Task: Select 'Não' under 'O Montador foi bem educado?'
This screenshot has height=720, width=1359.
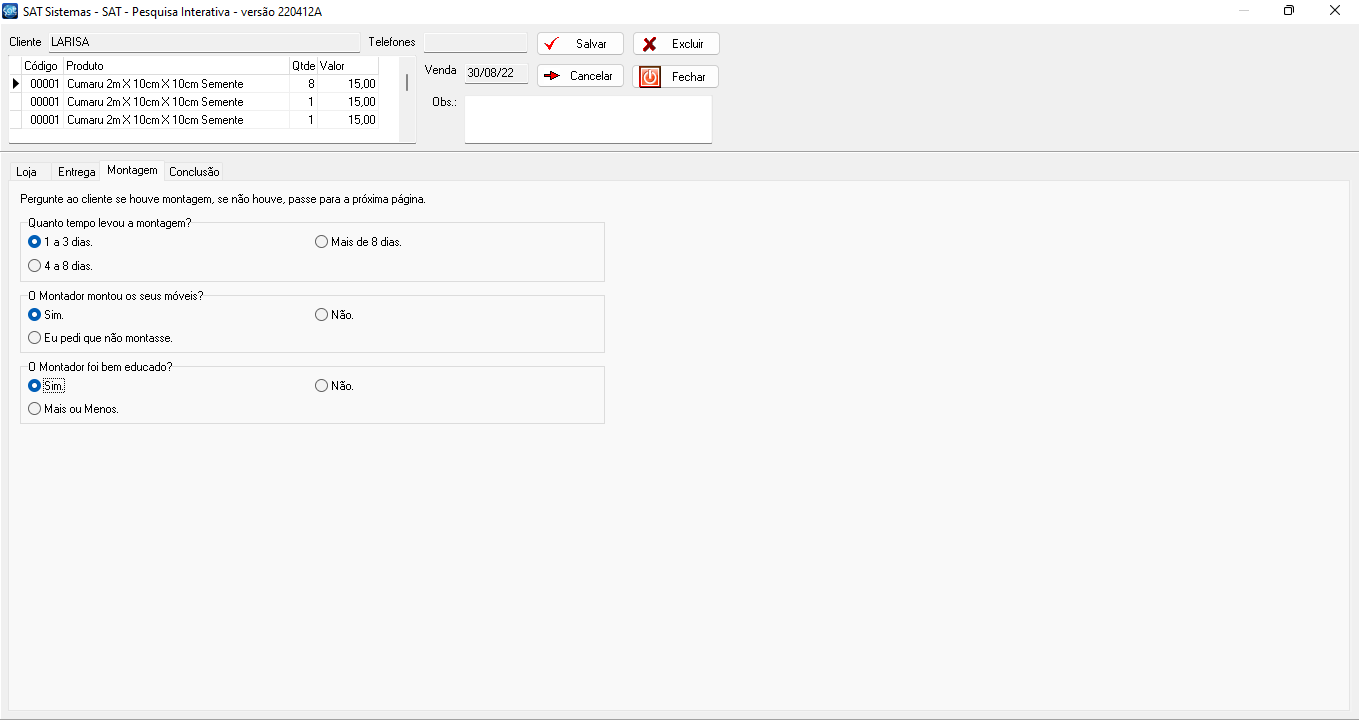Action: (x=321, y=386)
